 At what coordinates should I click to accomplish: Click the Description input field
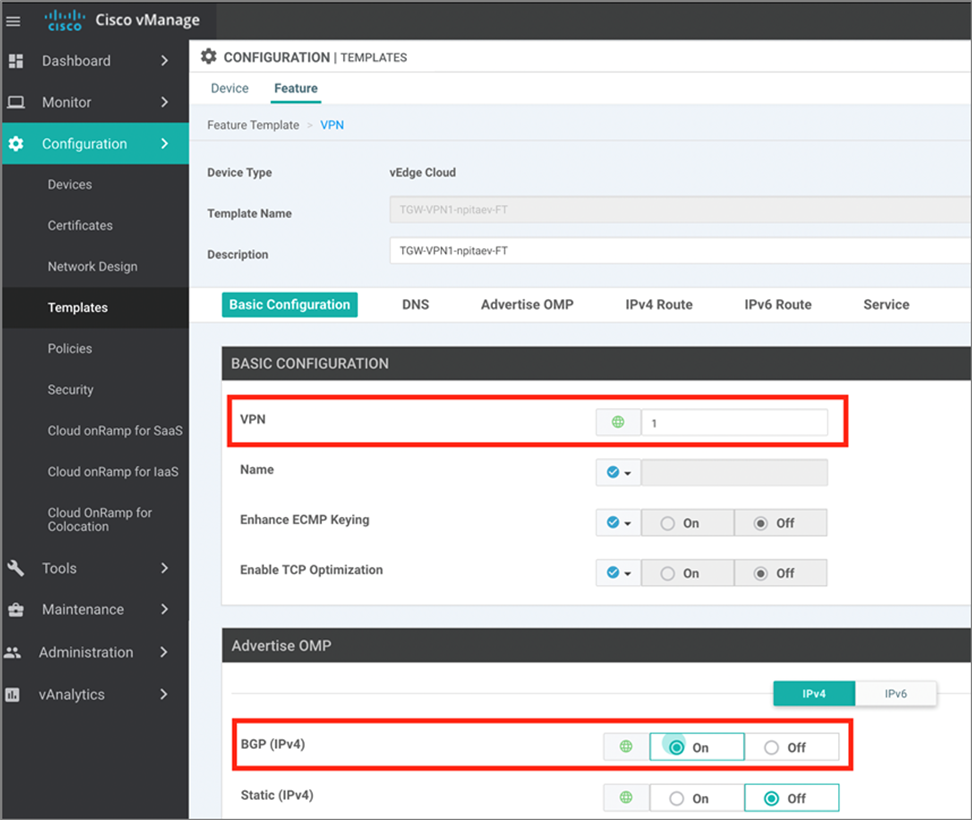click(680, 250)
